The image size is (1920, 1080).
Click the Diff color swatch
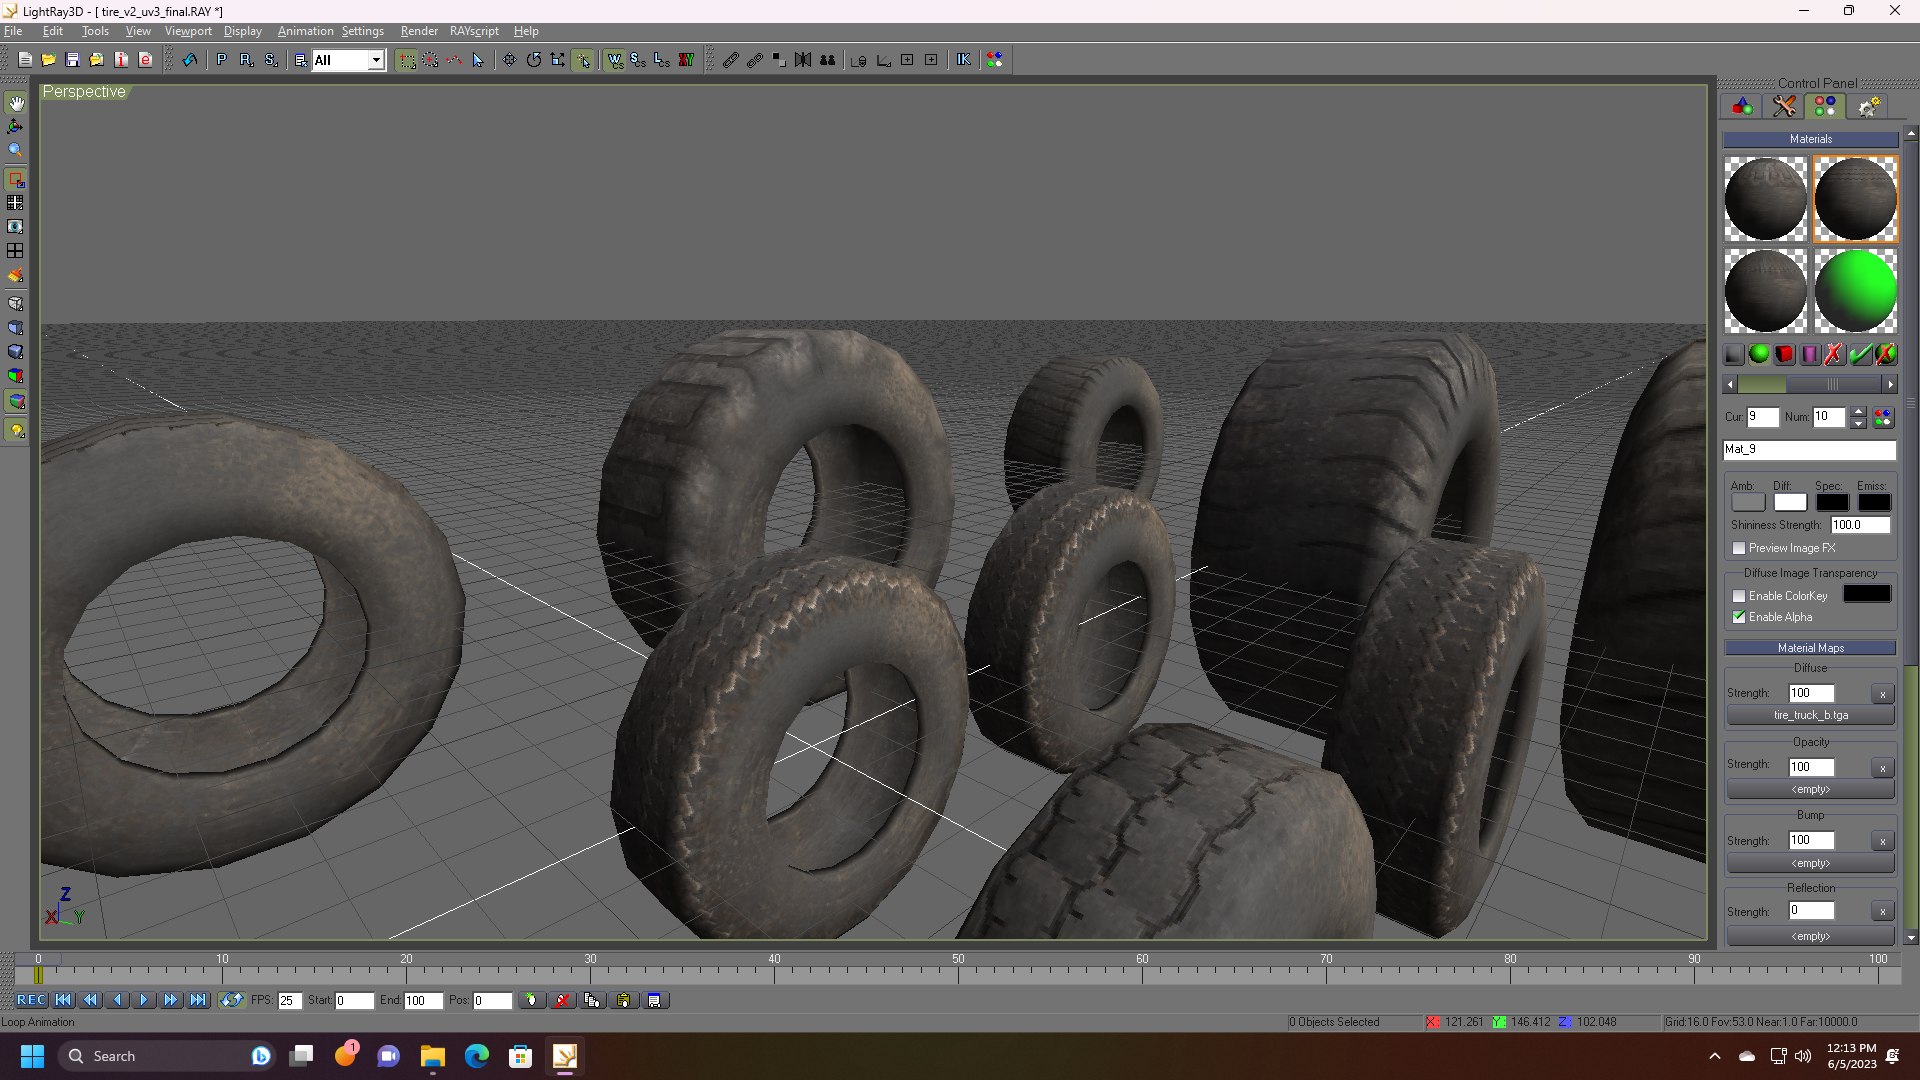pyautogui.click(x=1790, y=503)
